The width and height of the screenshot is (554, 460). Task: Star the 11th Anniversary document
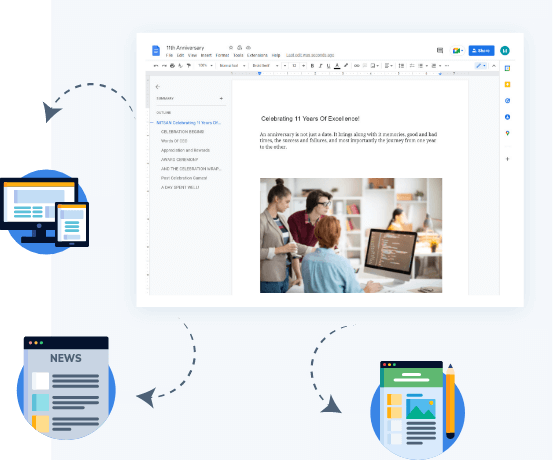(x=230, y=48)
